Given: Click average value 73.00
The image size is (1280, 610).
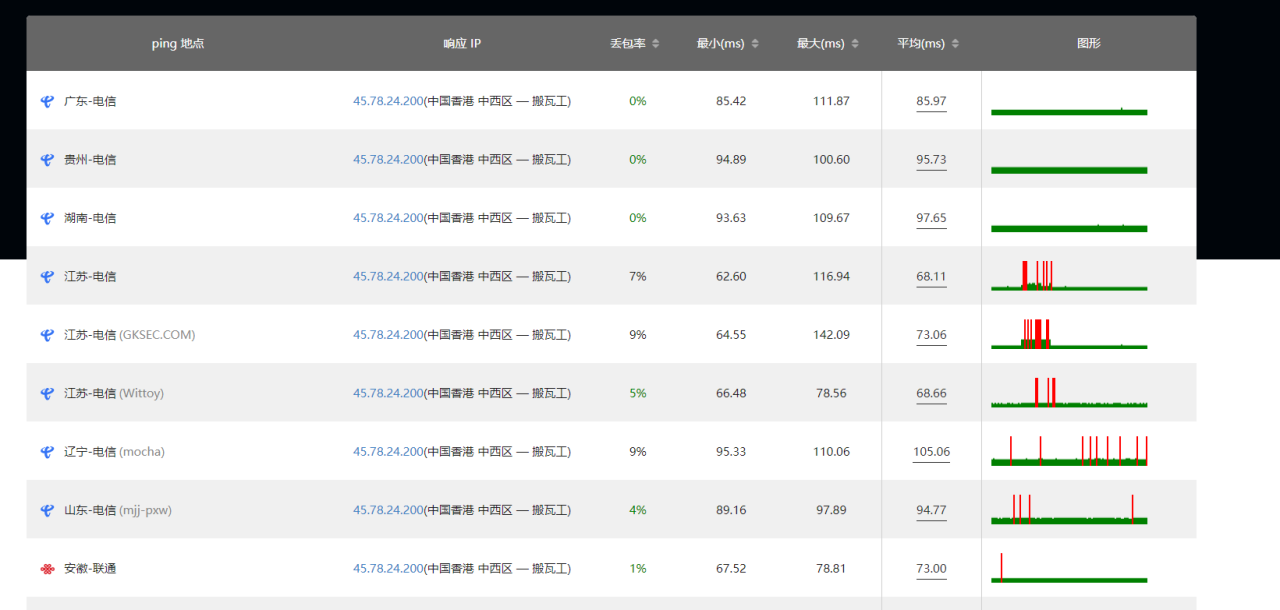Looking at the screenshot, I should [931, 569].
